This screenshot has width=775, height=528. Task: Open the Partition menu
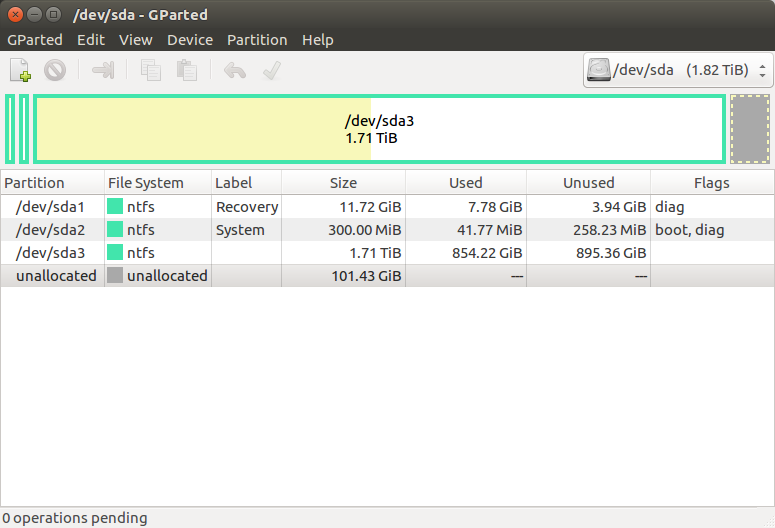tap(257, 40)
